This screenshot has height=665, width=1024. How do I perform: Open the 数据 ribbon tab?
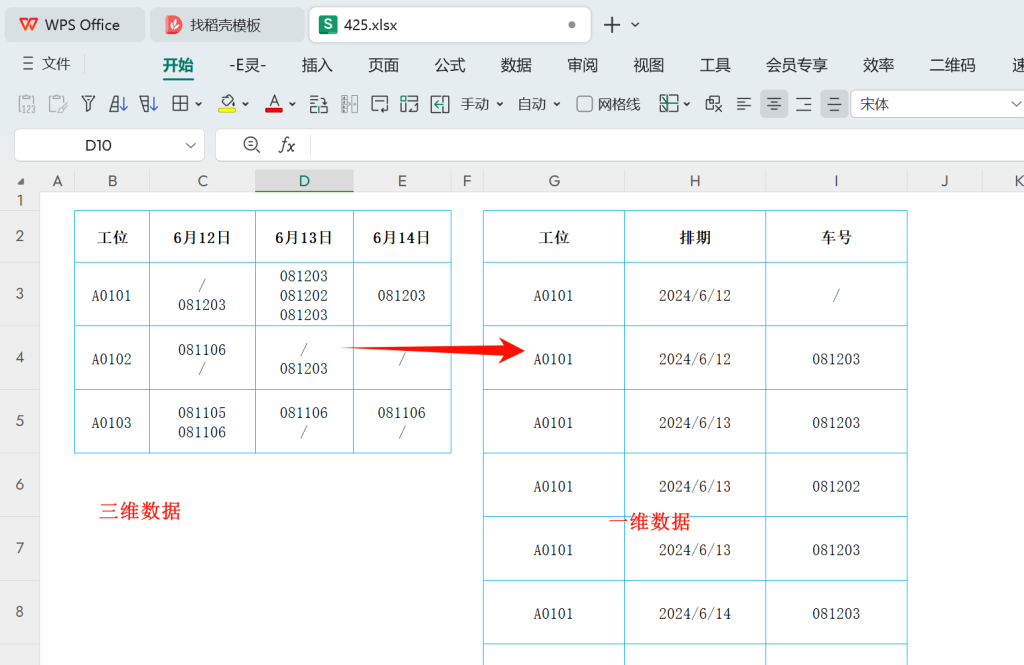coord(516,65)
